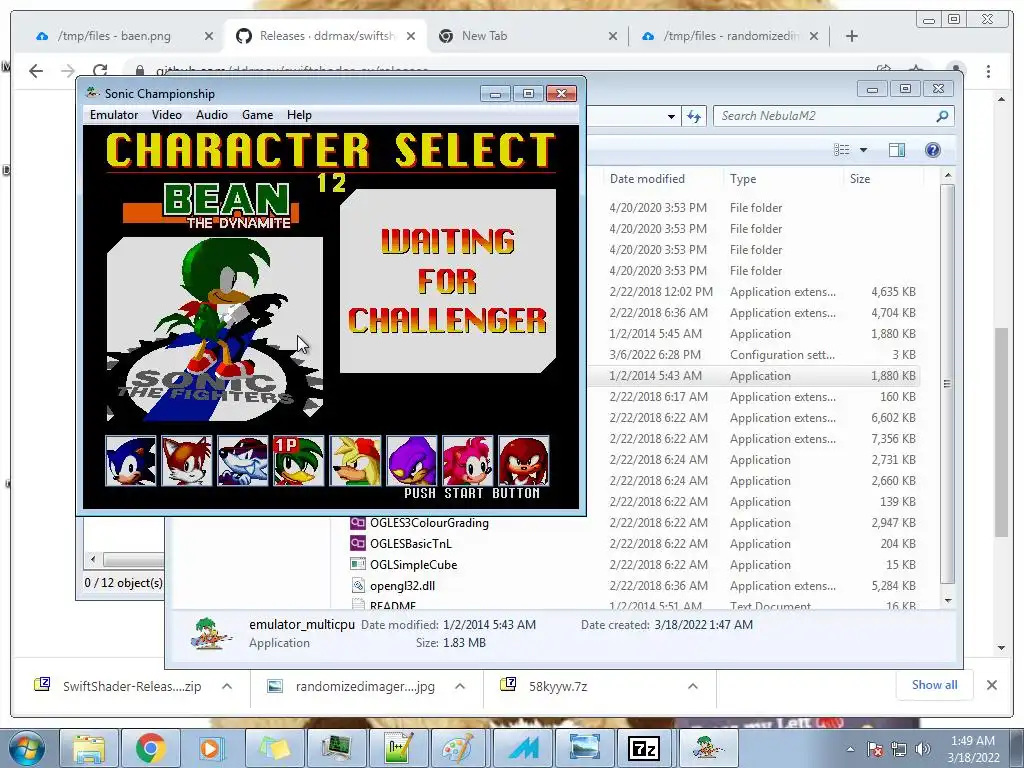Screen dimensions: 1024x768
Task: Open the Emulator menu in Sonic Championship
Action: click(x=114, y=115)
